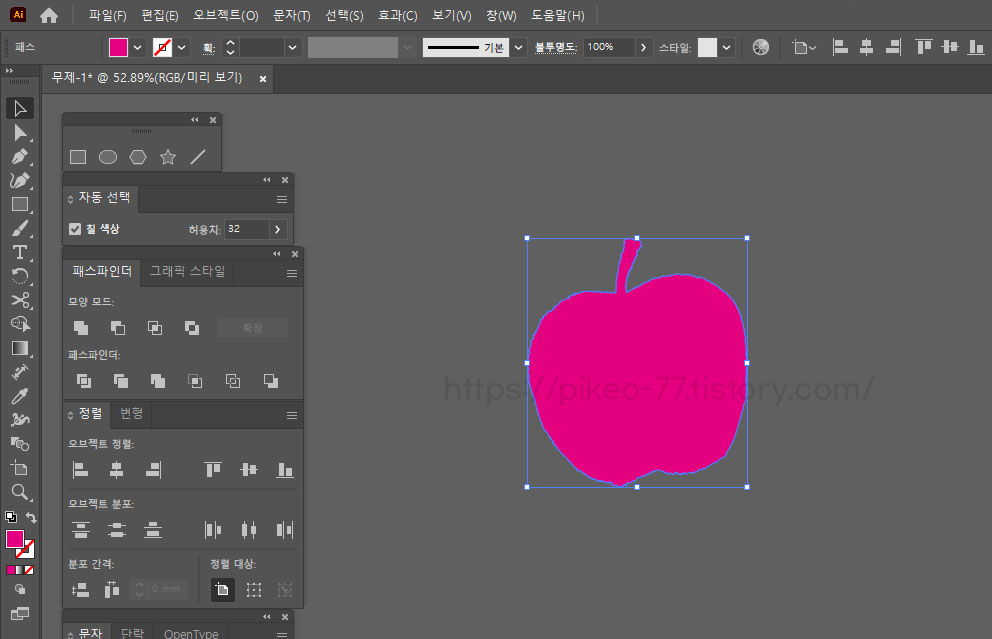Click the Unite shape mode in Pathfinder

pyautogui.click(x=81, y=328)
